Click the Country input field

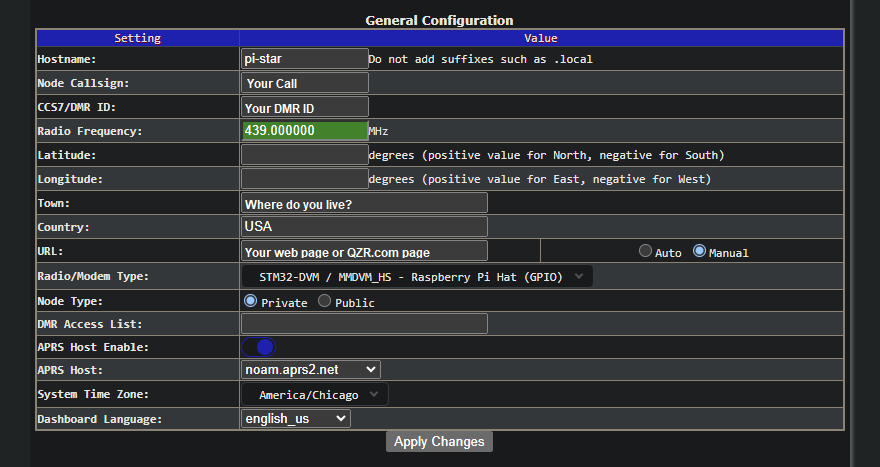[x=364, y=227]
